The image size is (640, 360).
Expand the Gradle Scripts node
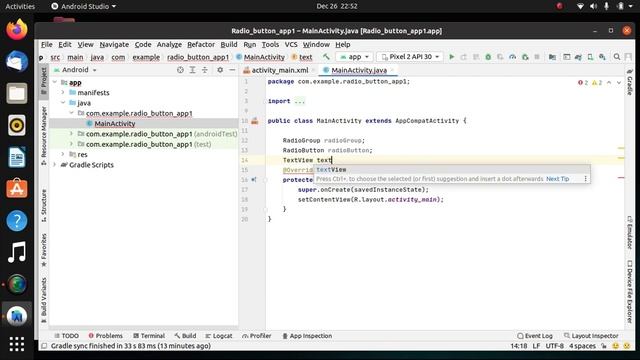click(55, 165)
